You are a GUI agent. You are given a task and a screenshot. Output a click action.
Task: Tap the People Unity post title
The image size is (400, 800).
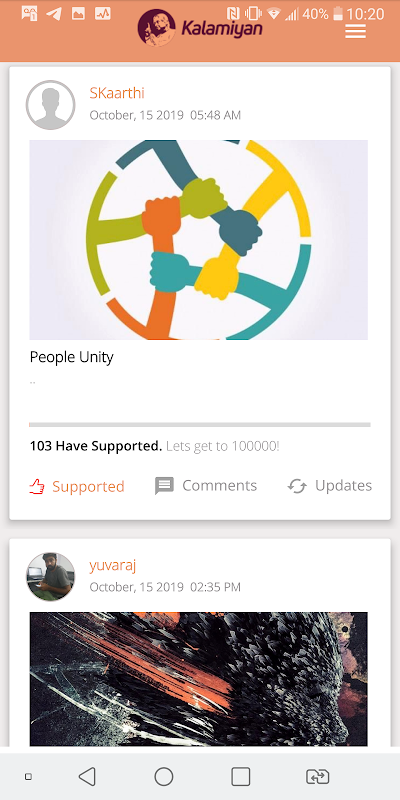71,357
